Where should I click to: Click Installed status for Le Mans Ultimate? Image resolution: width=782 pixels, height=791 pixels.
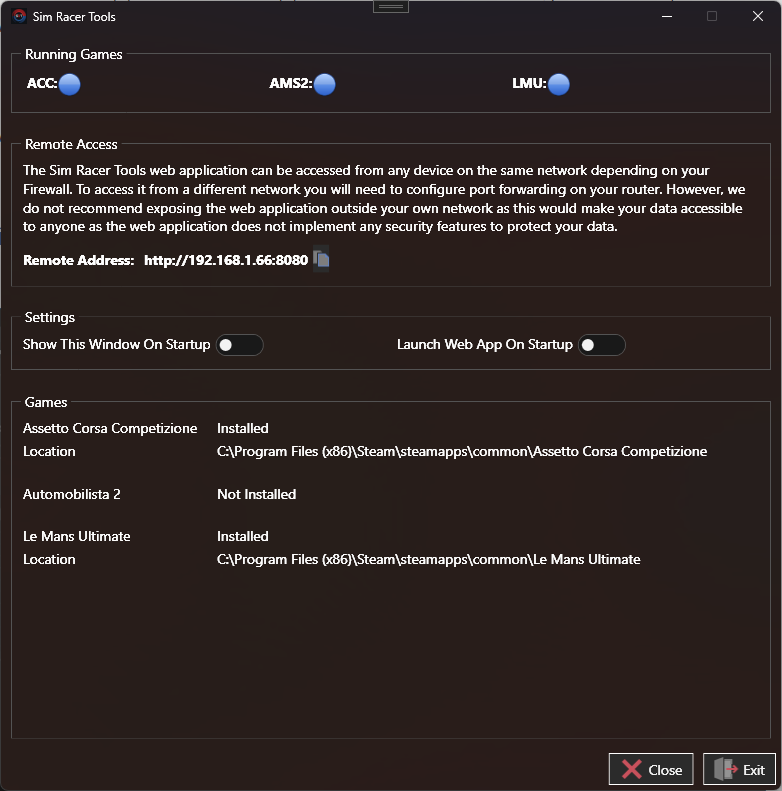[243, 536]
